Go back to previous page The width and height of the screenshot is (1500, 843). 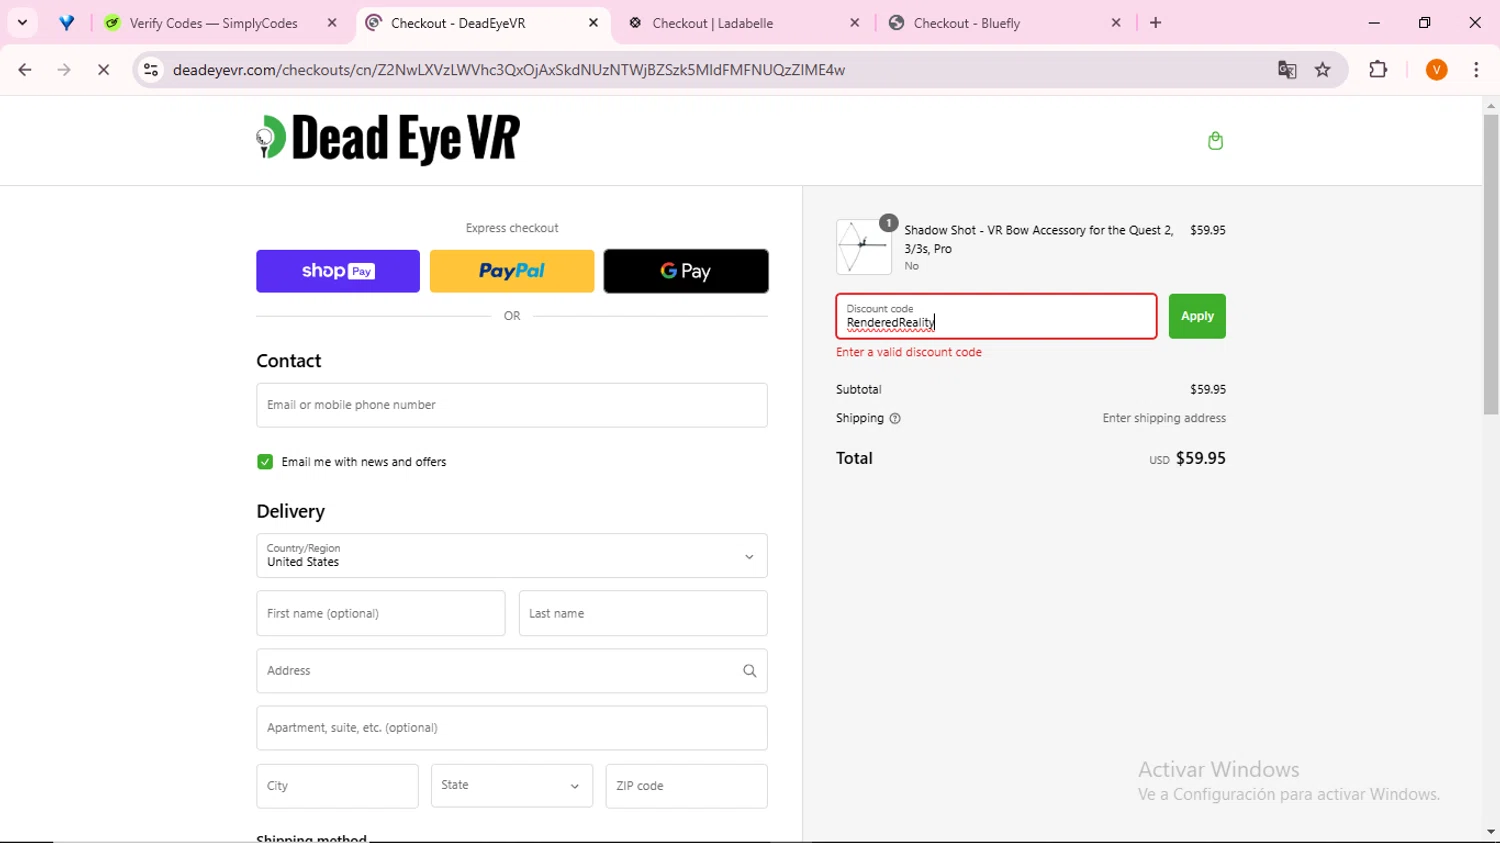click(25, 70)
